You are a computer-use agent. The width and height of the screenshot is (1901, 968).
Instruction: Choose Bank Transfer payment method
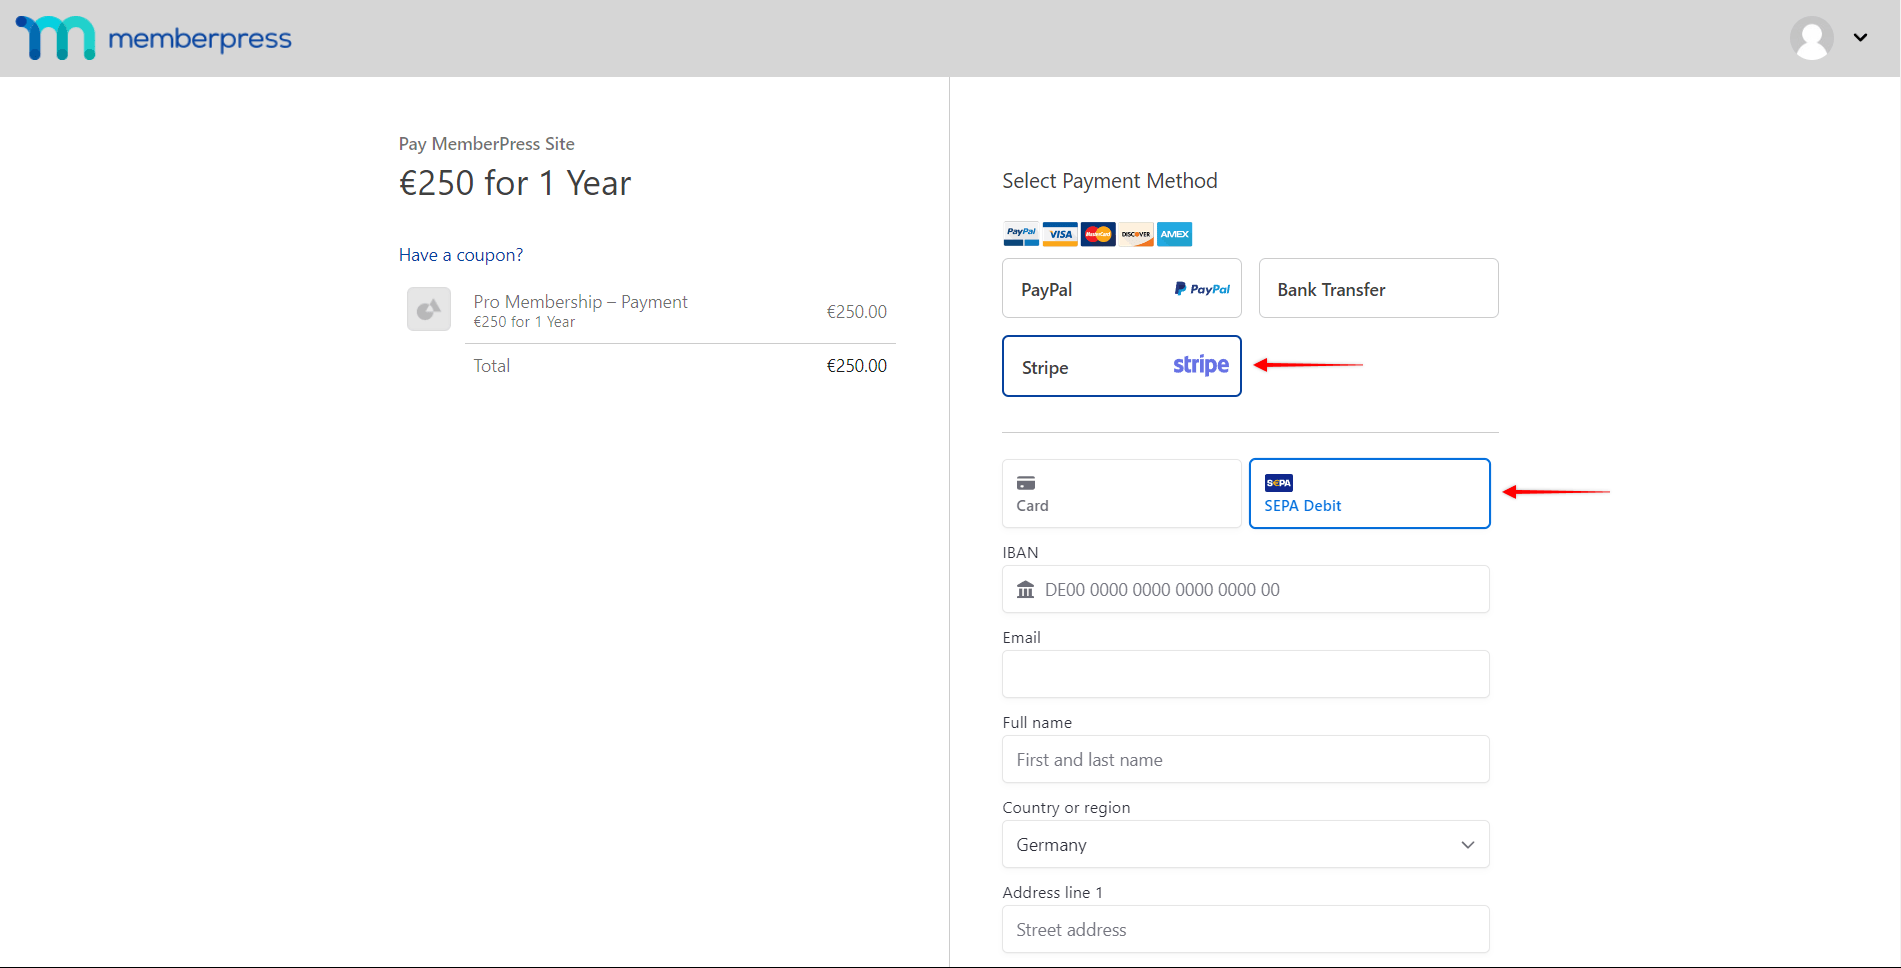(1378, 289)
